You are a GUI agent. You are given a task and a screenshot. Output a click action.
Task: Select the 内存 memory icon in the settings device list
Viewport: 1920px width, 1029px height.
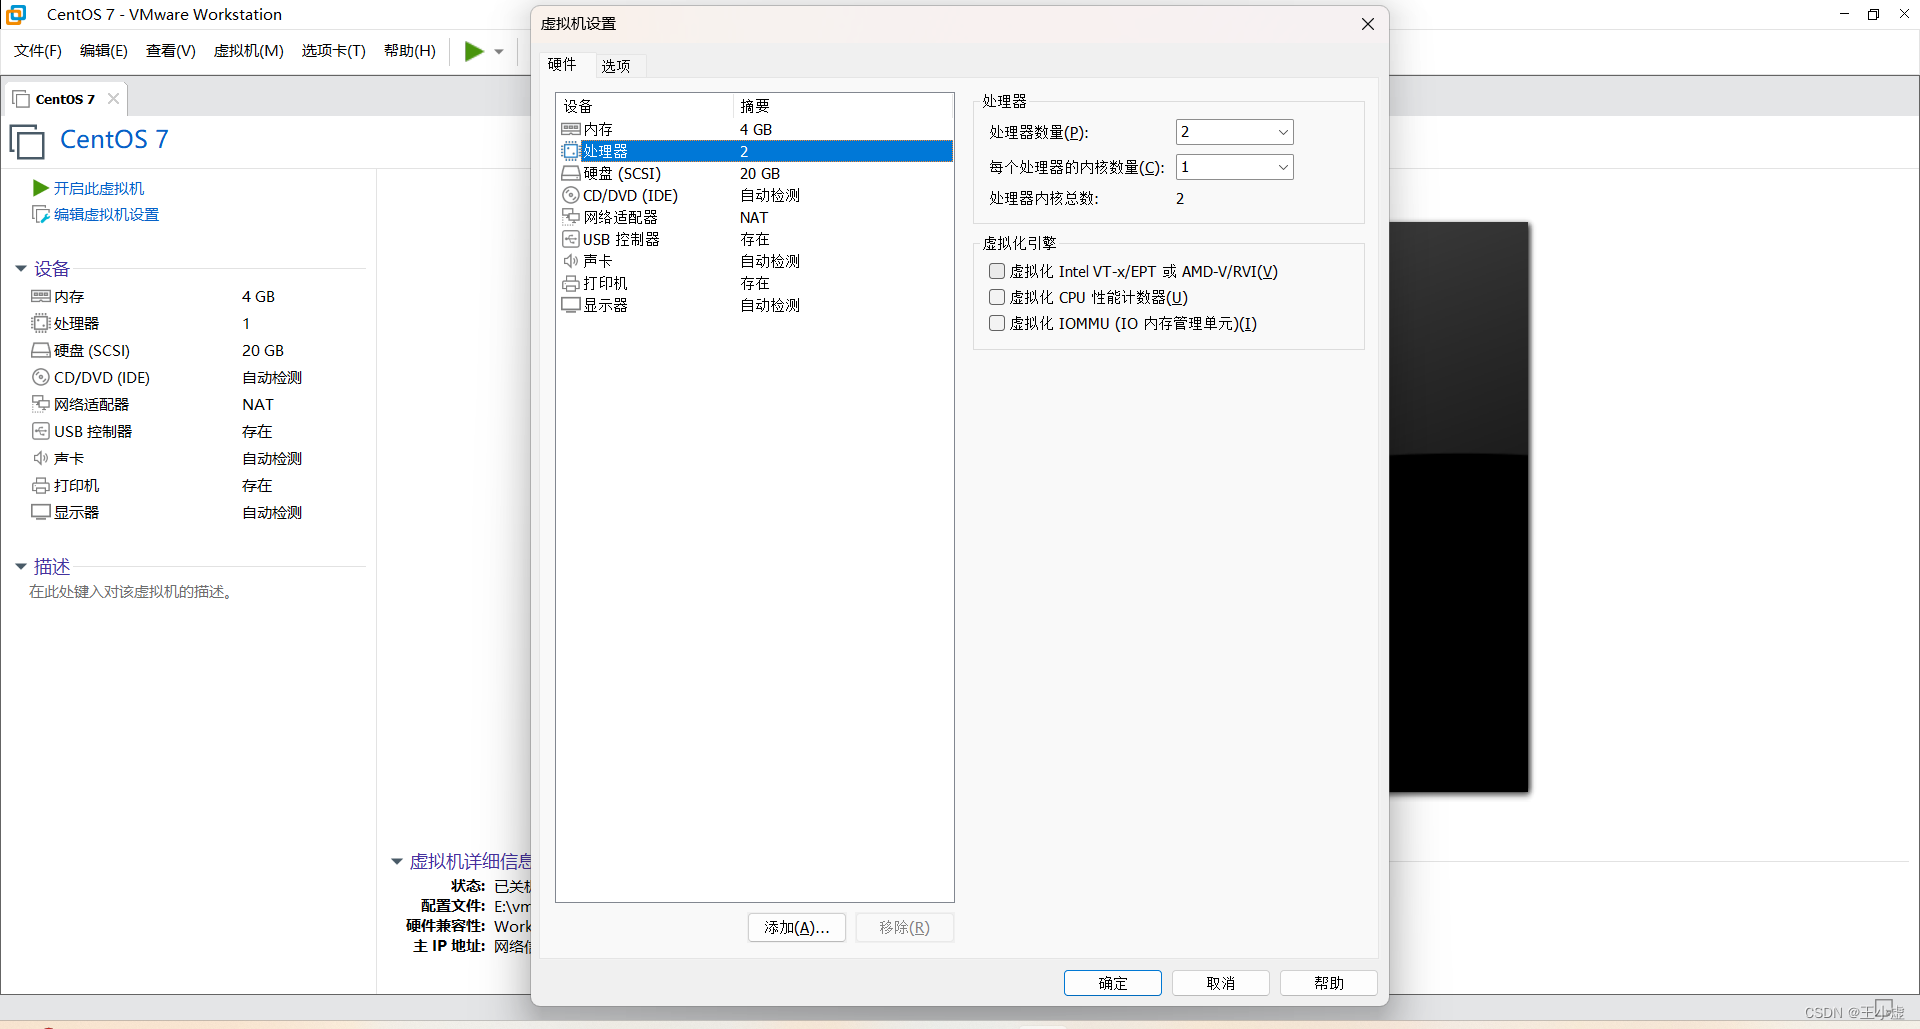point(571,129)
